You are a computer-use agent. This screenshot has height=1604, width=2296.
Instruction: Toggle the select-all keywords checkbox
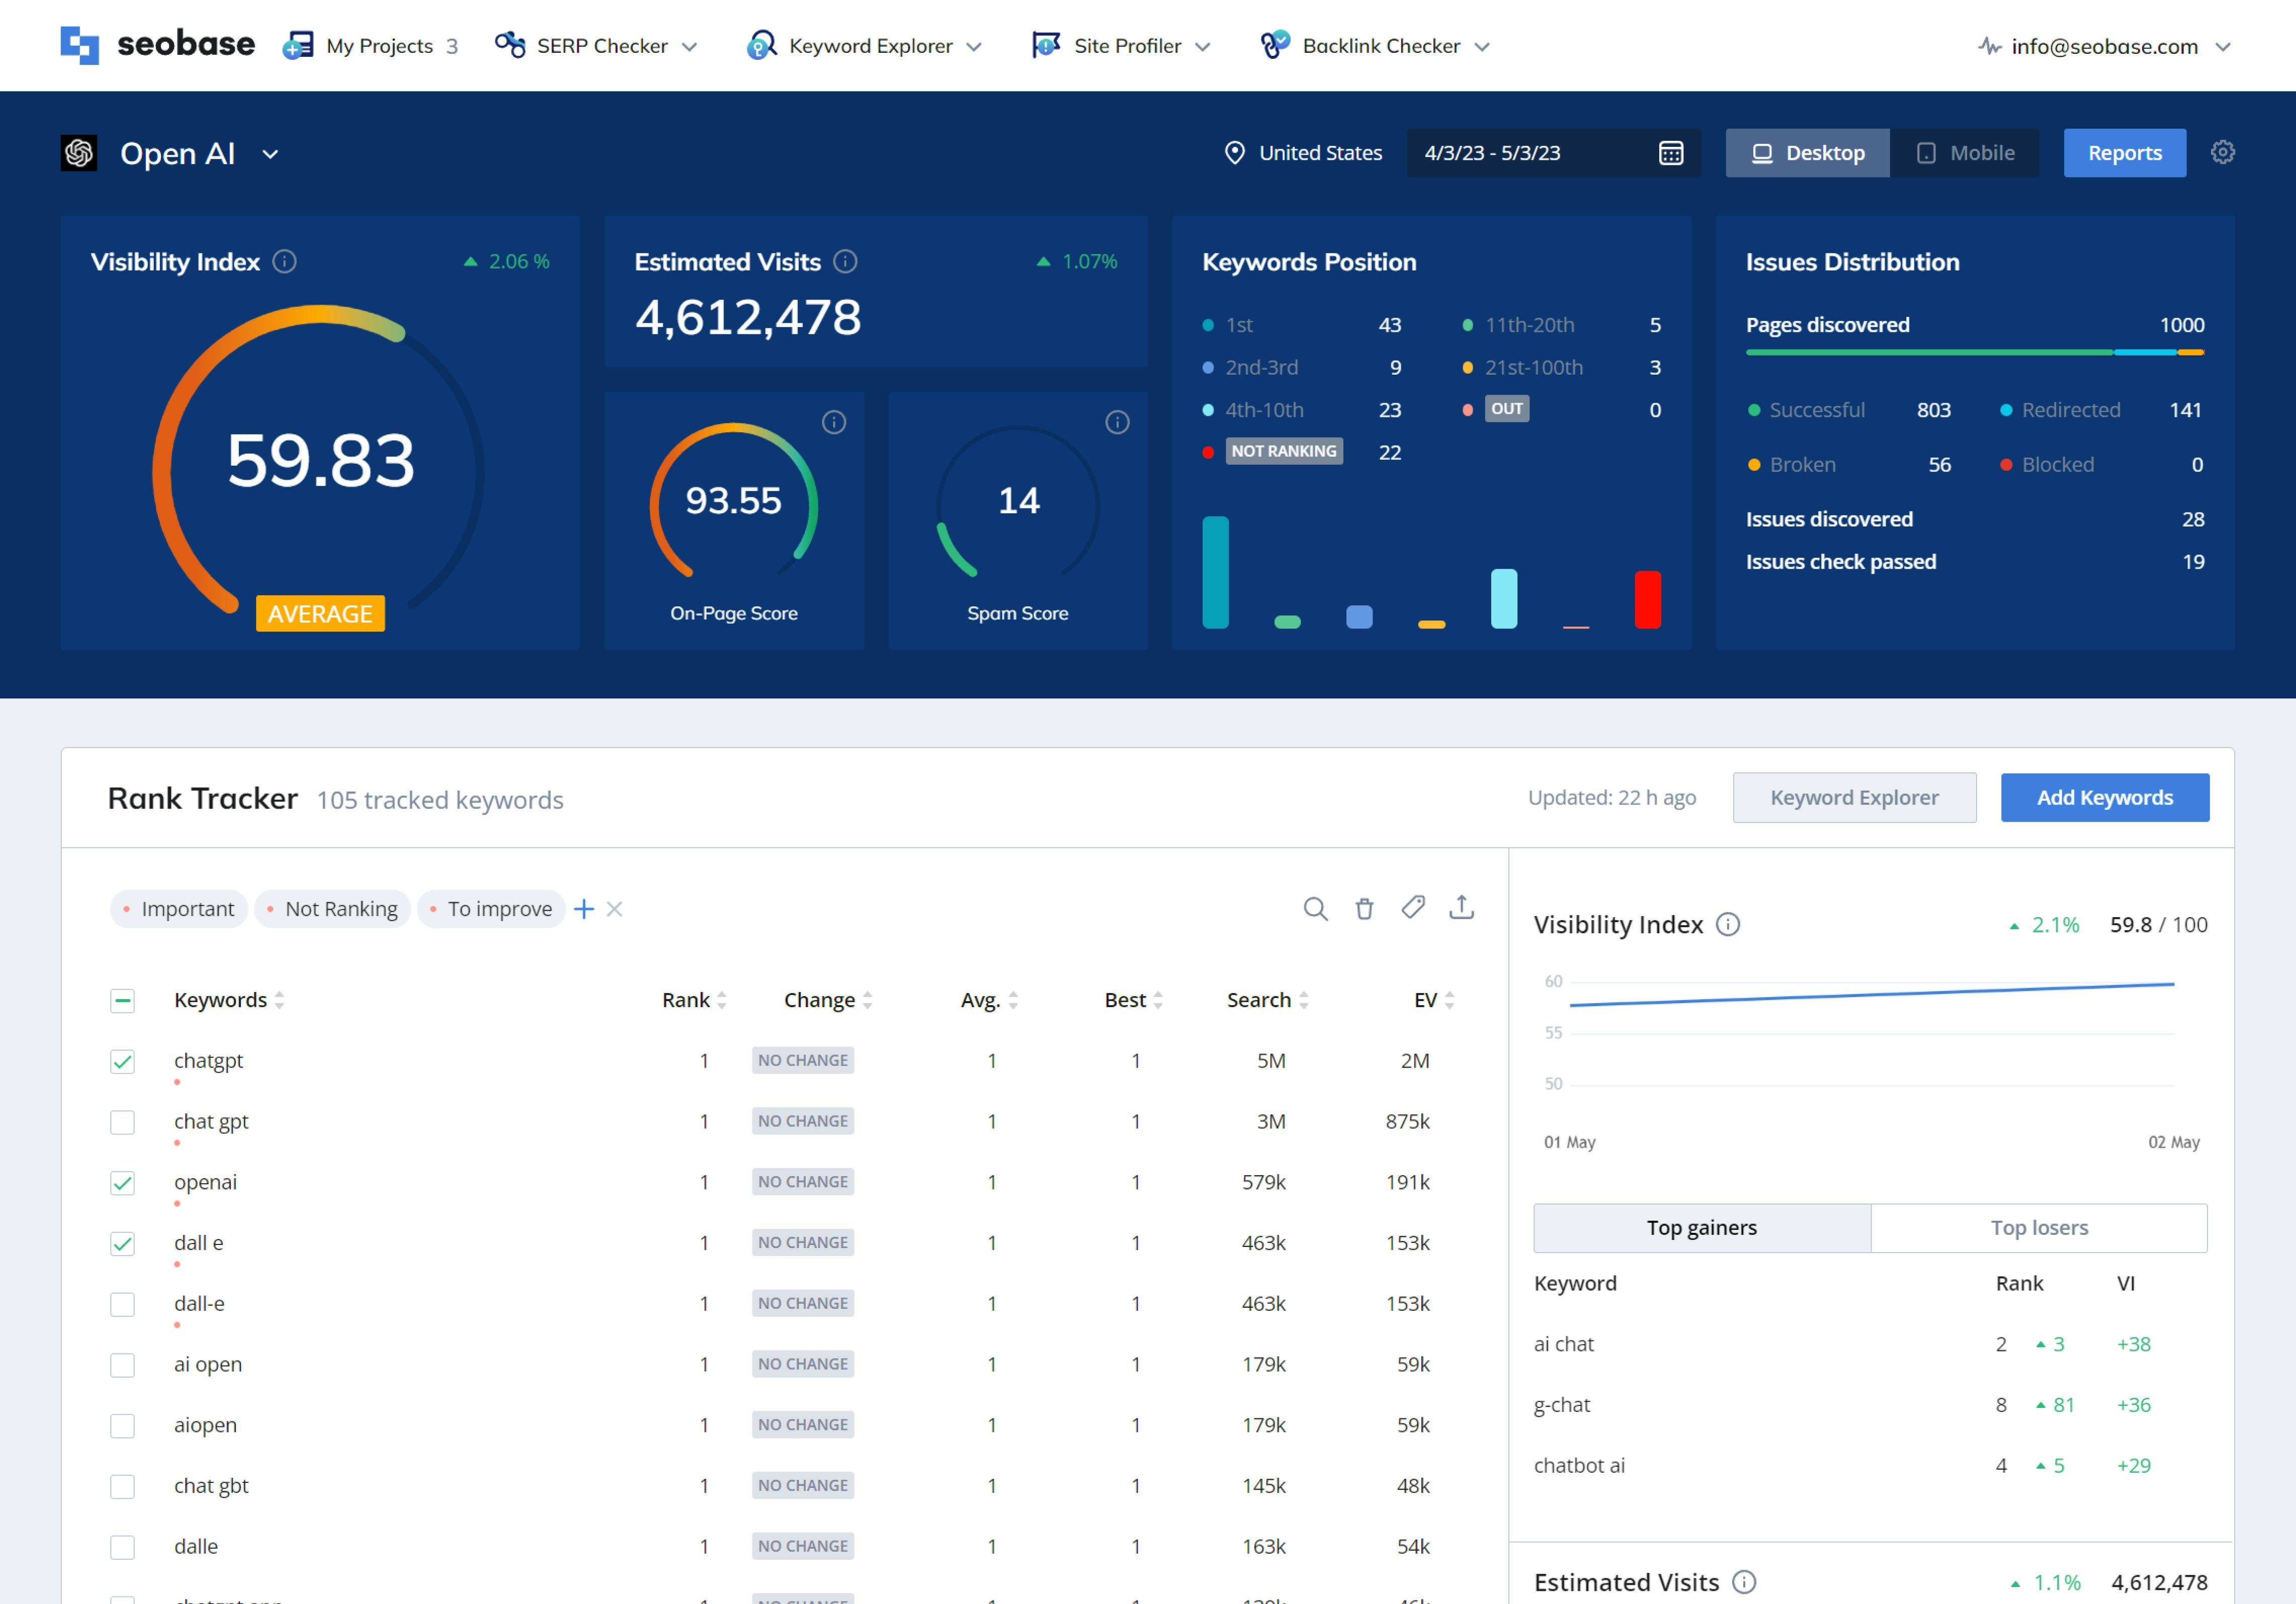coord(122,1000)
